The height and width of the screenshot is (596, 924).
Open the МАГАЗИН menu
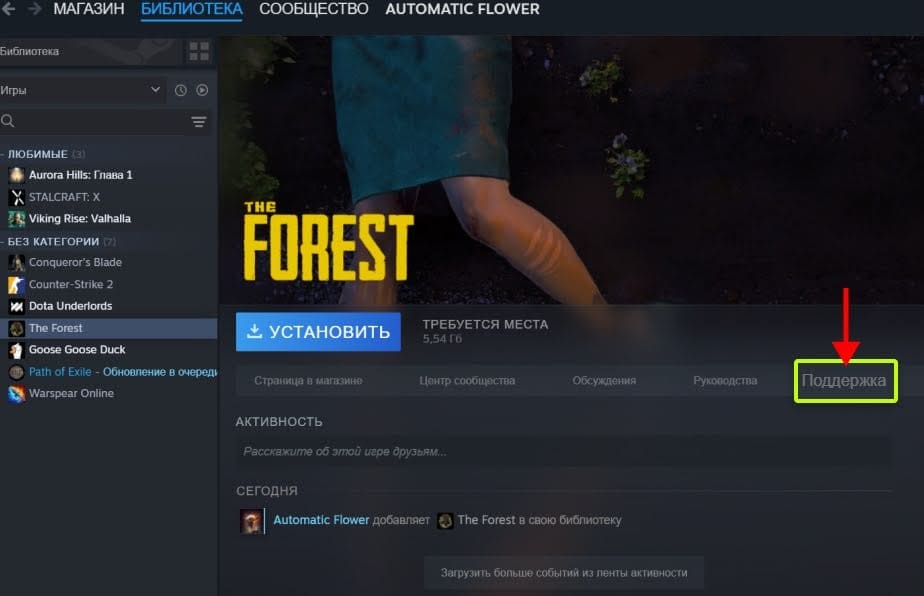point(88,9)
